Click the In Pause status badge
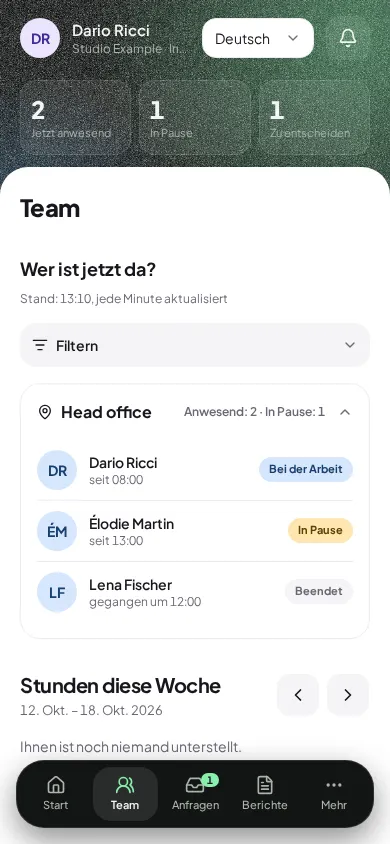 [320, 530]
